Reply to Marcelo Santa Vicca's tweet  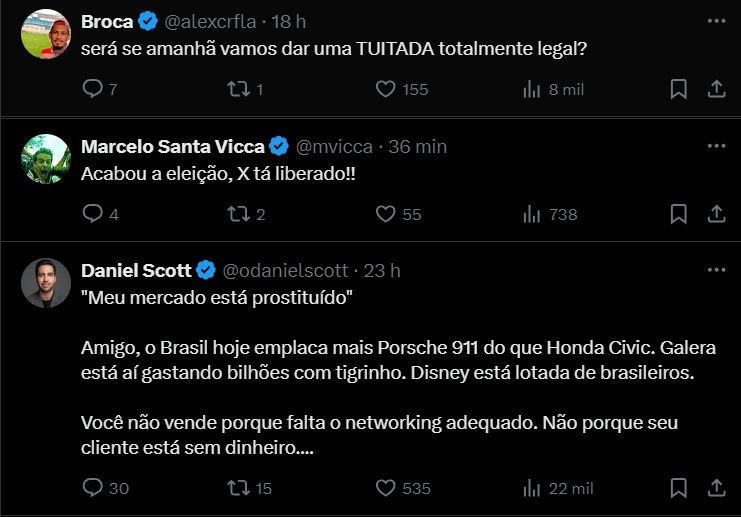[x=92, y=214]
